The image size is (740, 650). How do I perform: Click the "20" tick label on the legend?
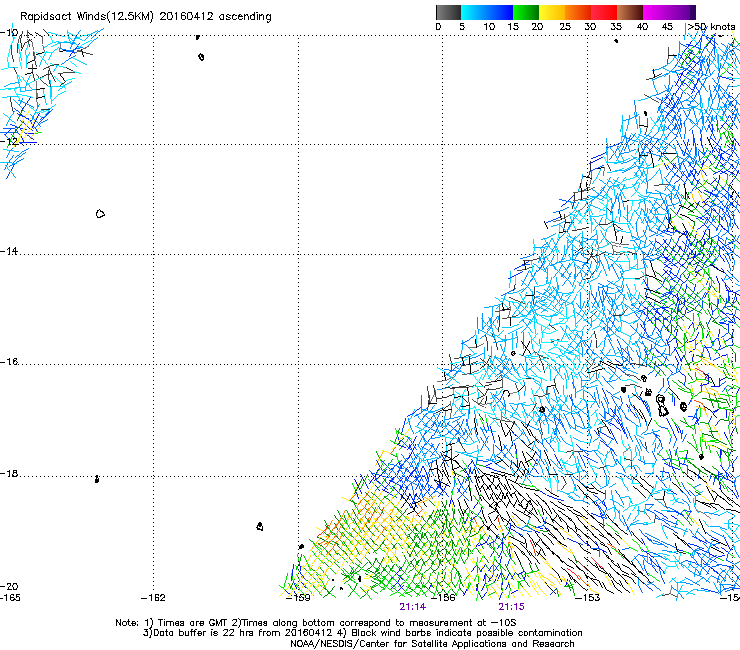(x=537, y=27)
